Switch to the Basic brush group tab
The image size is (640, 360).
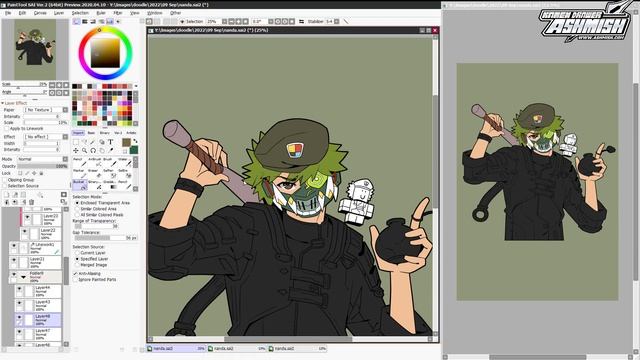(91, 133)
